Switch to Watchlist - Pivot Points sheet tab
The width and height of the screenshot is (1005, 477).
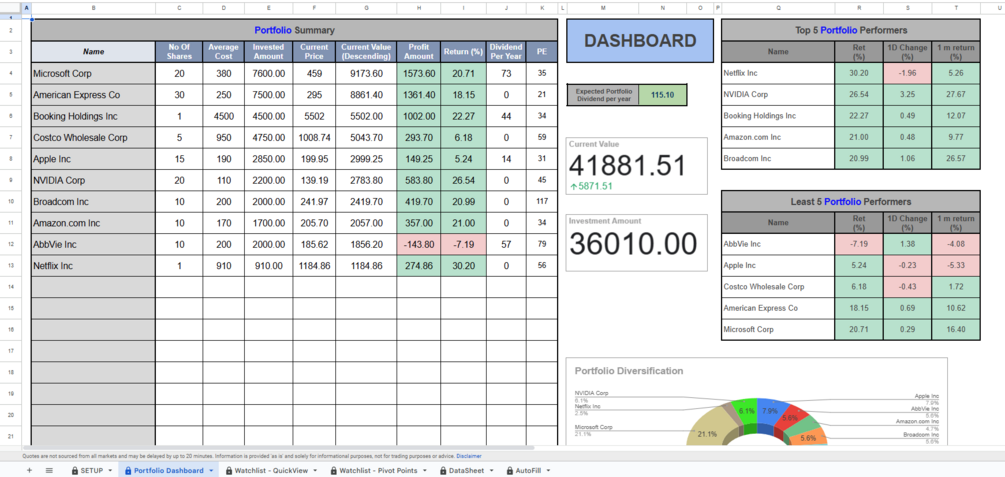(x=379, y=471)
